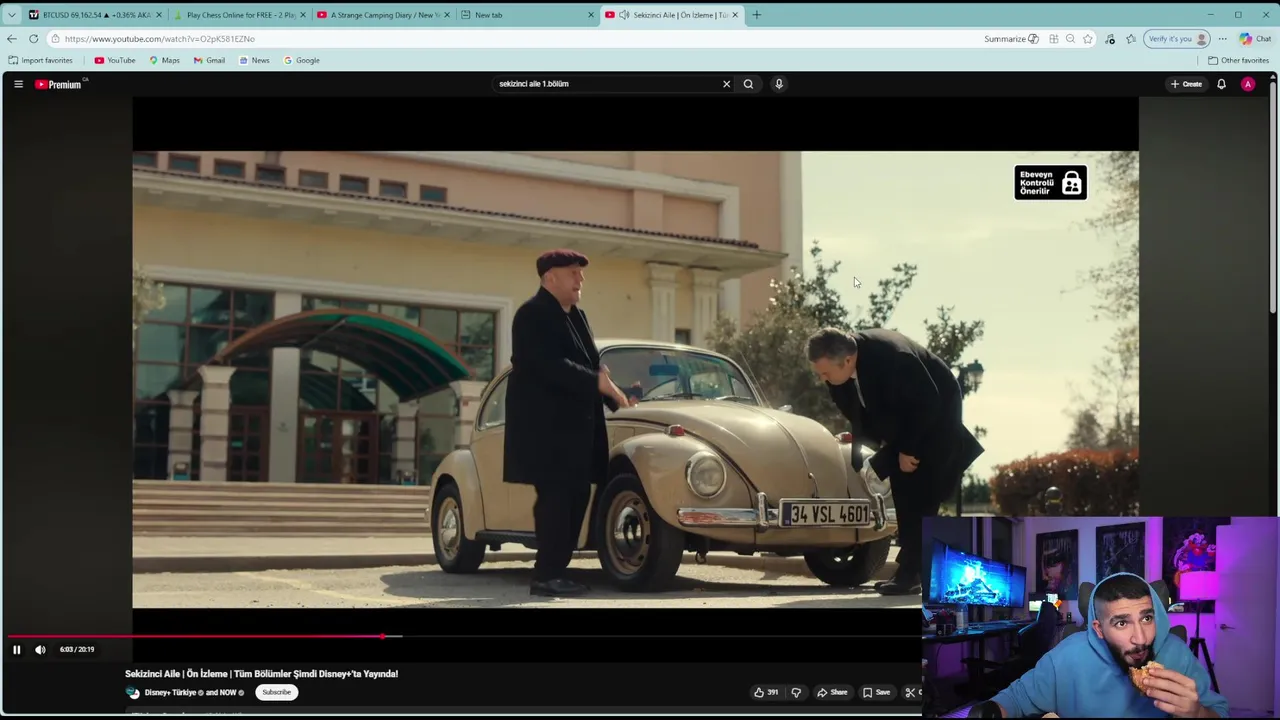
Task: Open the browser Apps grid icon
Action: 1053,39
